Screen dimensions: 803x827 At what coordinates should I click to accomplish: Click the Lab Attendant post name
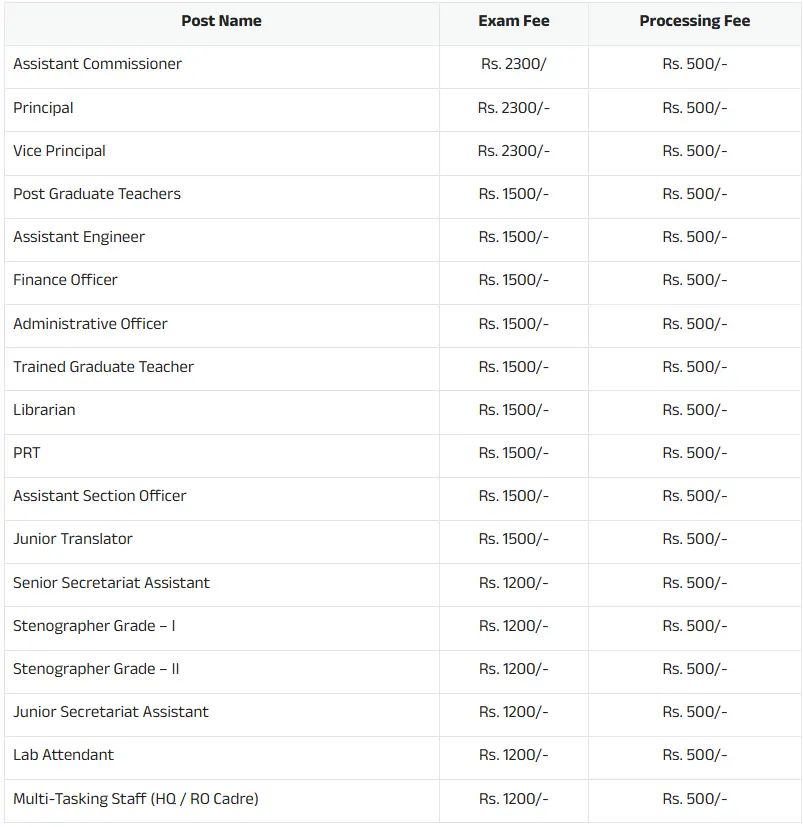click(63, 755)
